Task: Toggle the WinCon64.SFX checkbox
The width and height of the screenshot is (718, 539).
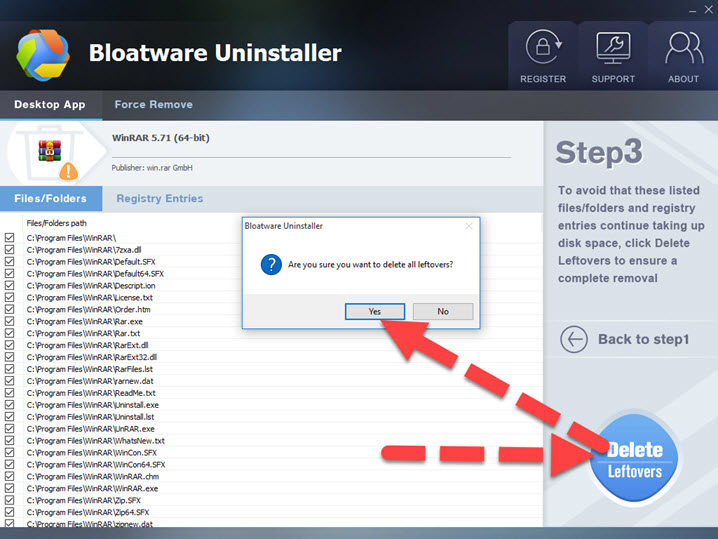Action: pos(9,464)
